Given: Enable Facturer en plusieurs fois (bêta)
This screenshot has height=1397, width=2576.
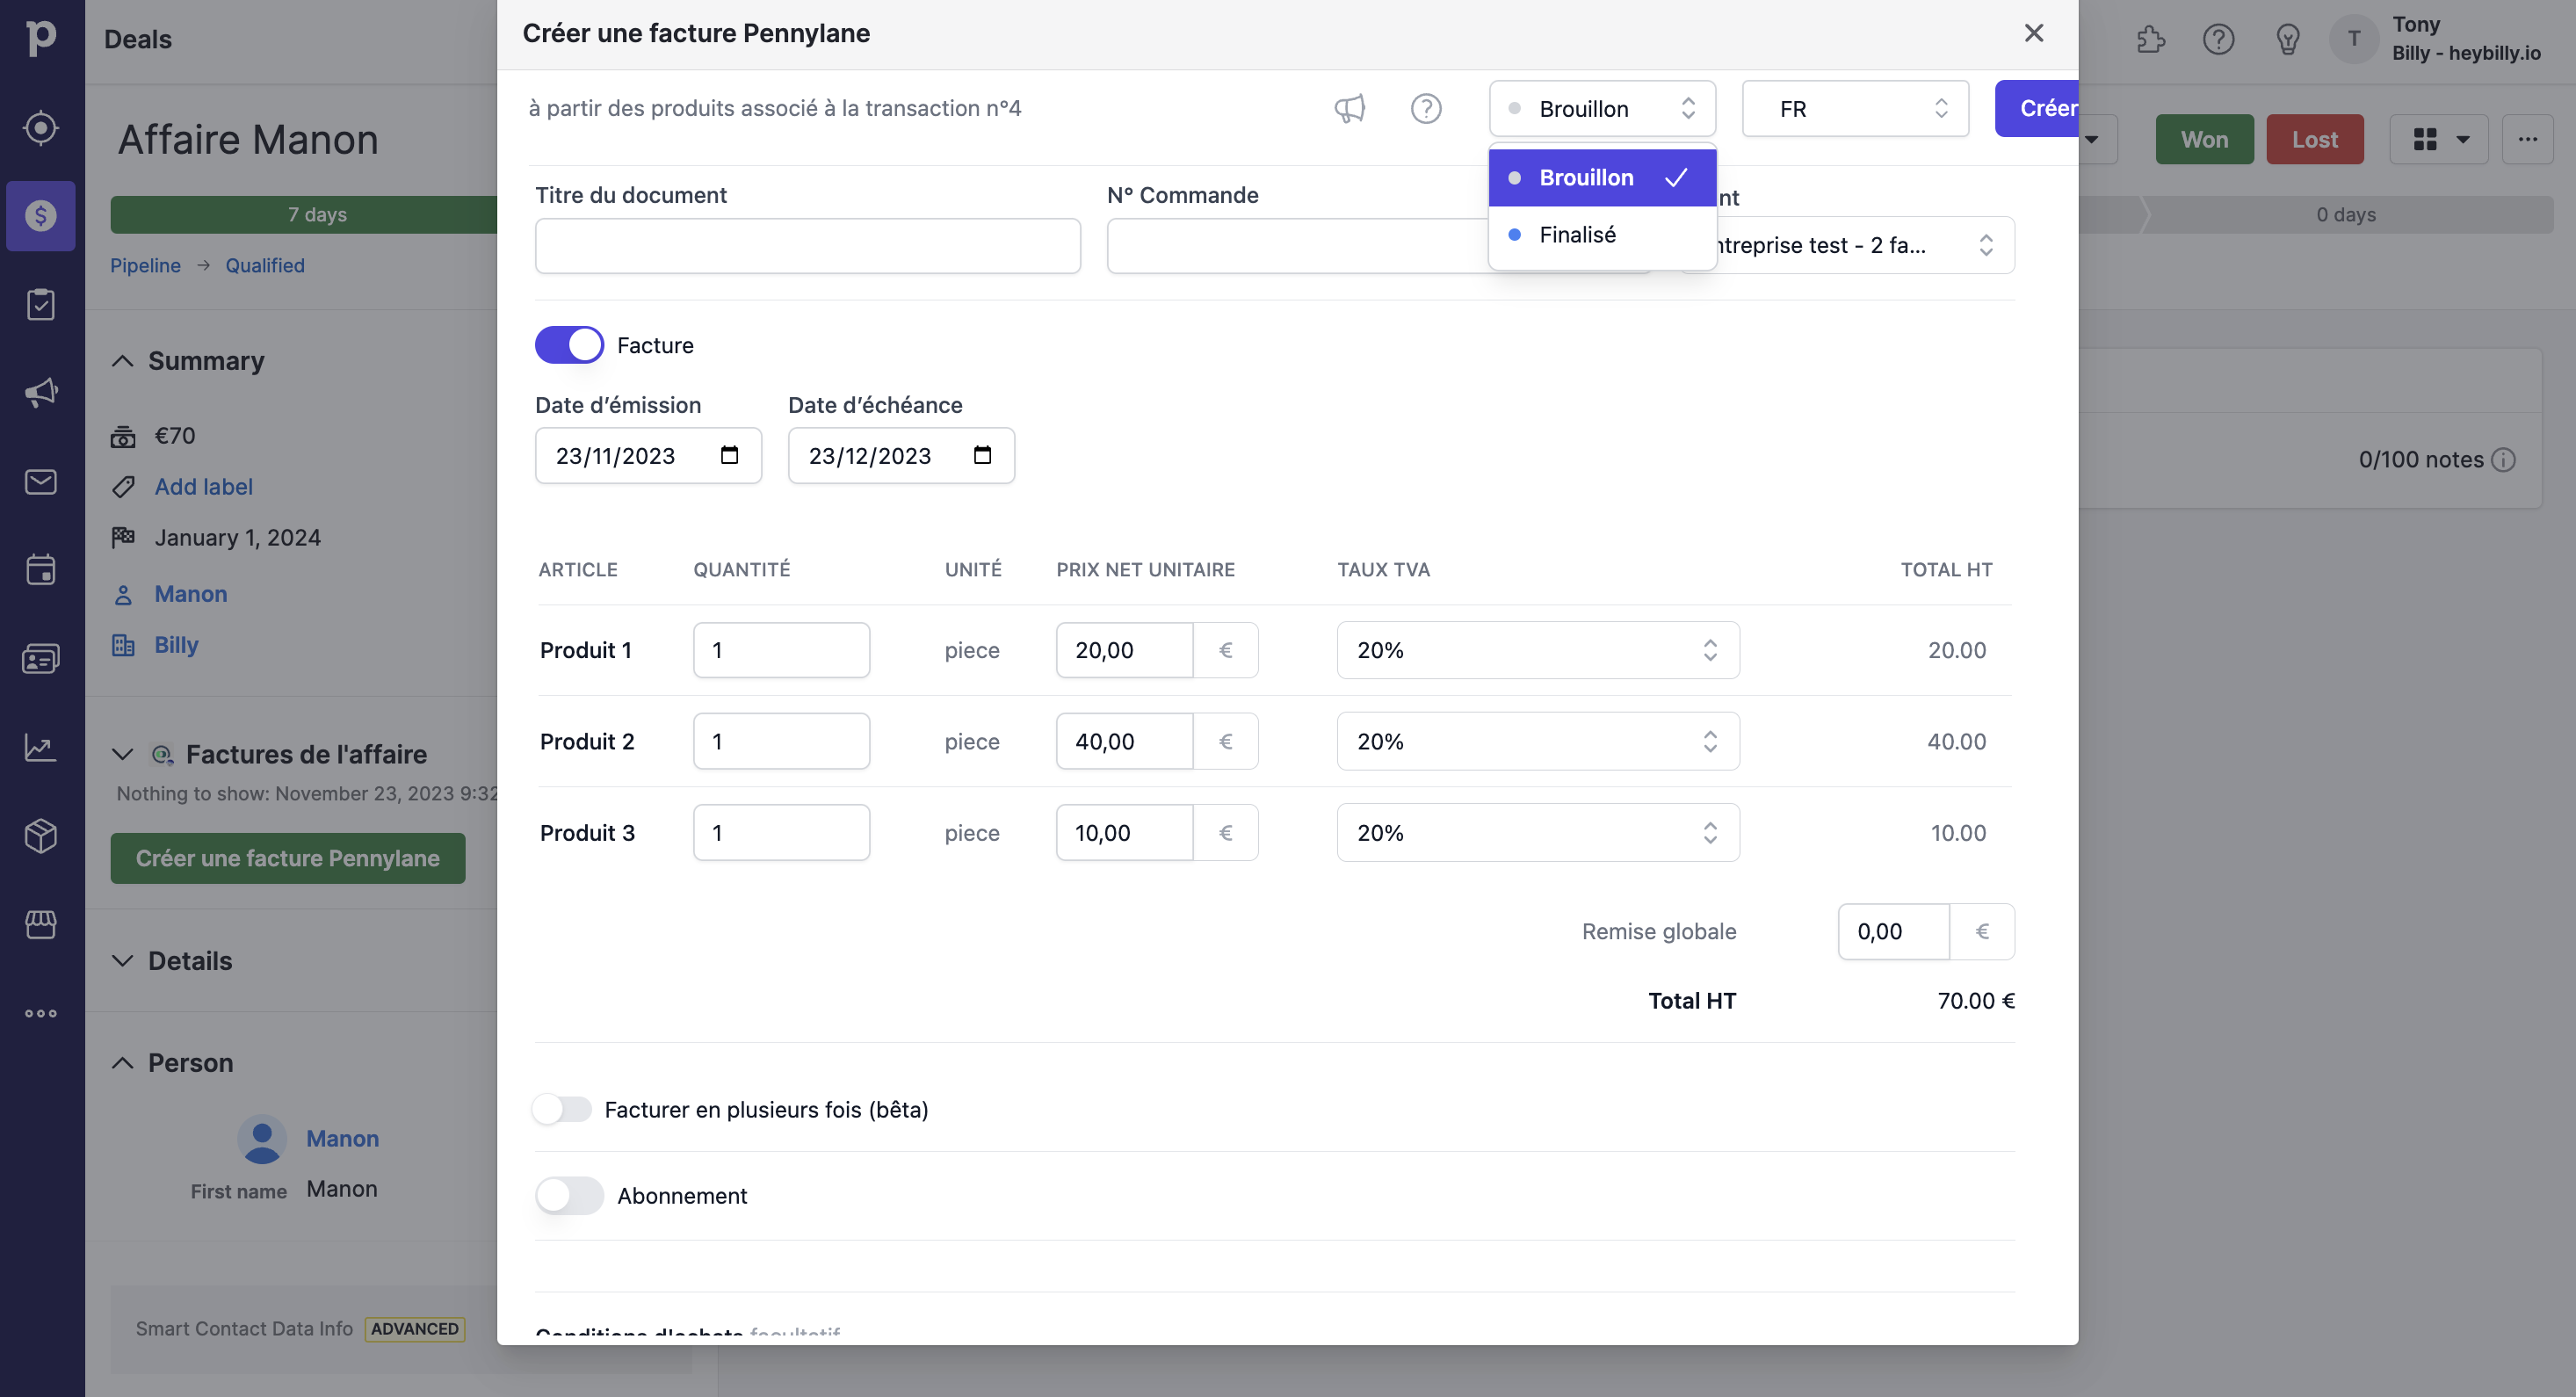Looking at the screenshot, I should tap(562, 1109).
